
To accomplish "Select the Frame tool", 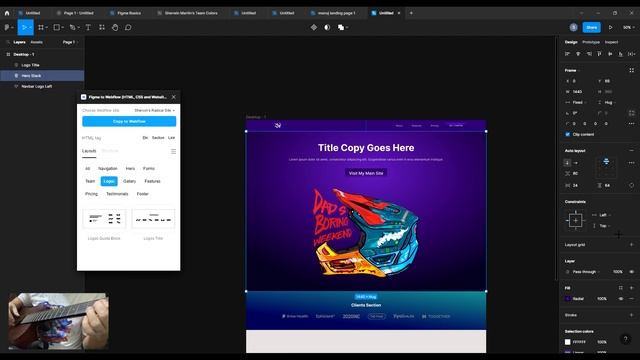I will click(x=41, y=27).
